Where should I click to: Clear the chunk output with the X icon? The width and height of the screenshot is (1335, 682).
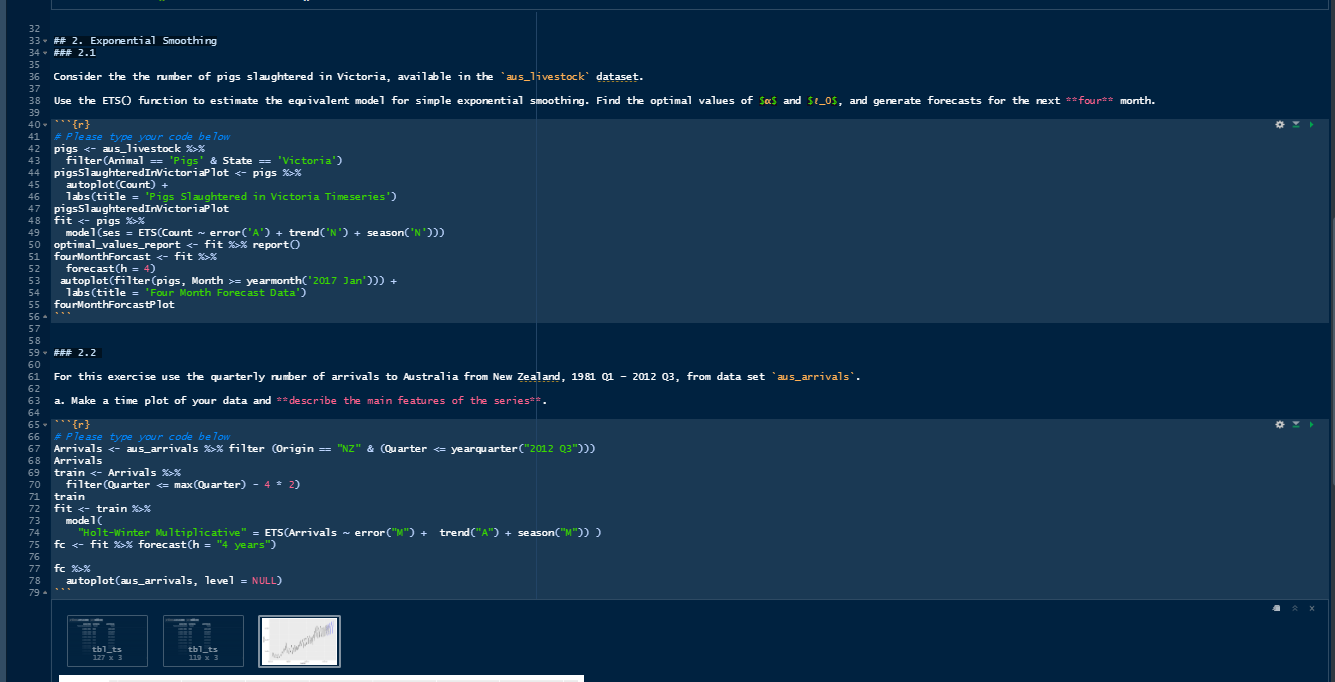[1311, 607]
